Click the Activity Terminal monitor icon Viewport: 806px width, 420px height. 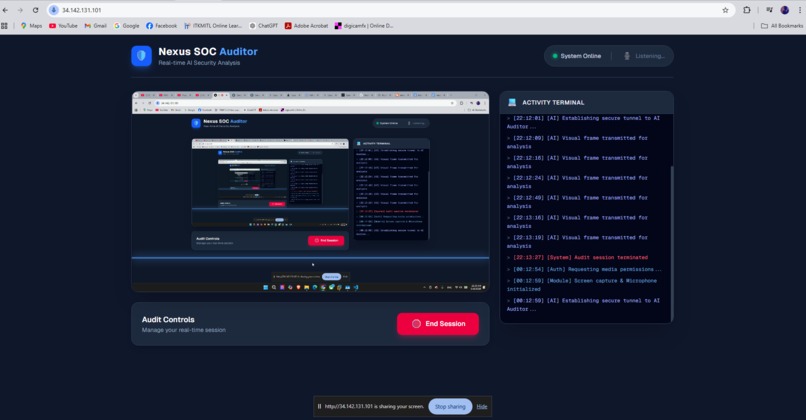tap(512, 102)
